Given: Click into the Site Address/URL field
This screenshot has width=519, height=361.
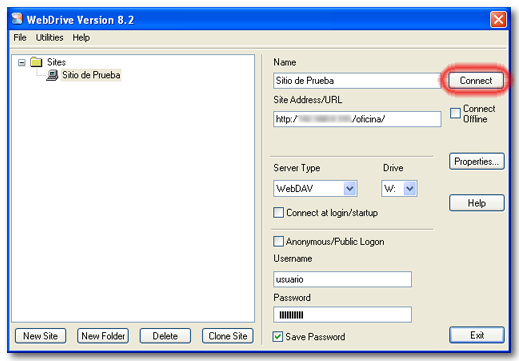Looking at the screenshot, I should [357, 119].
